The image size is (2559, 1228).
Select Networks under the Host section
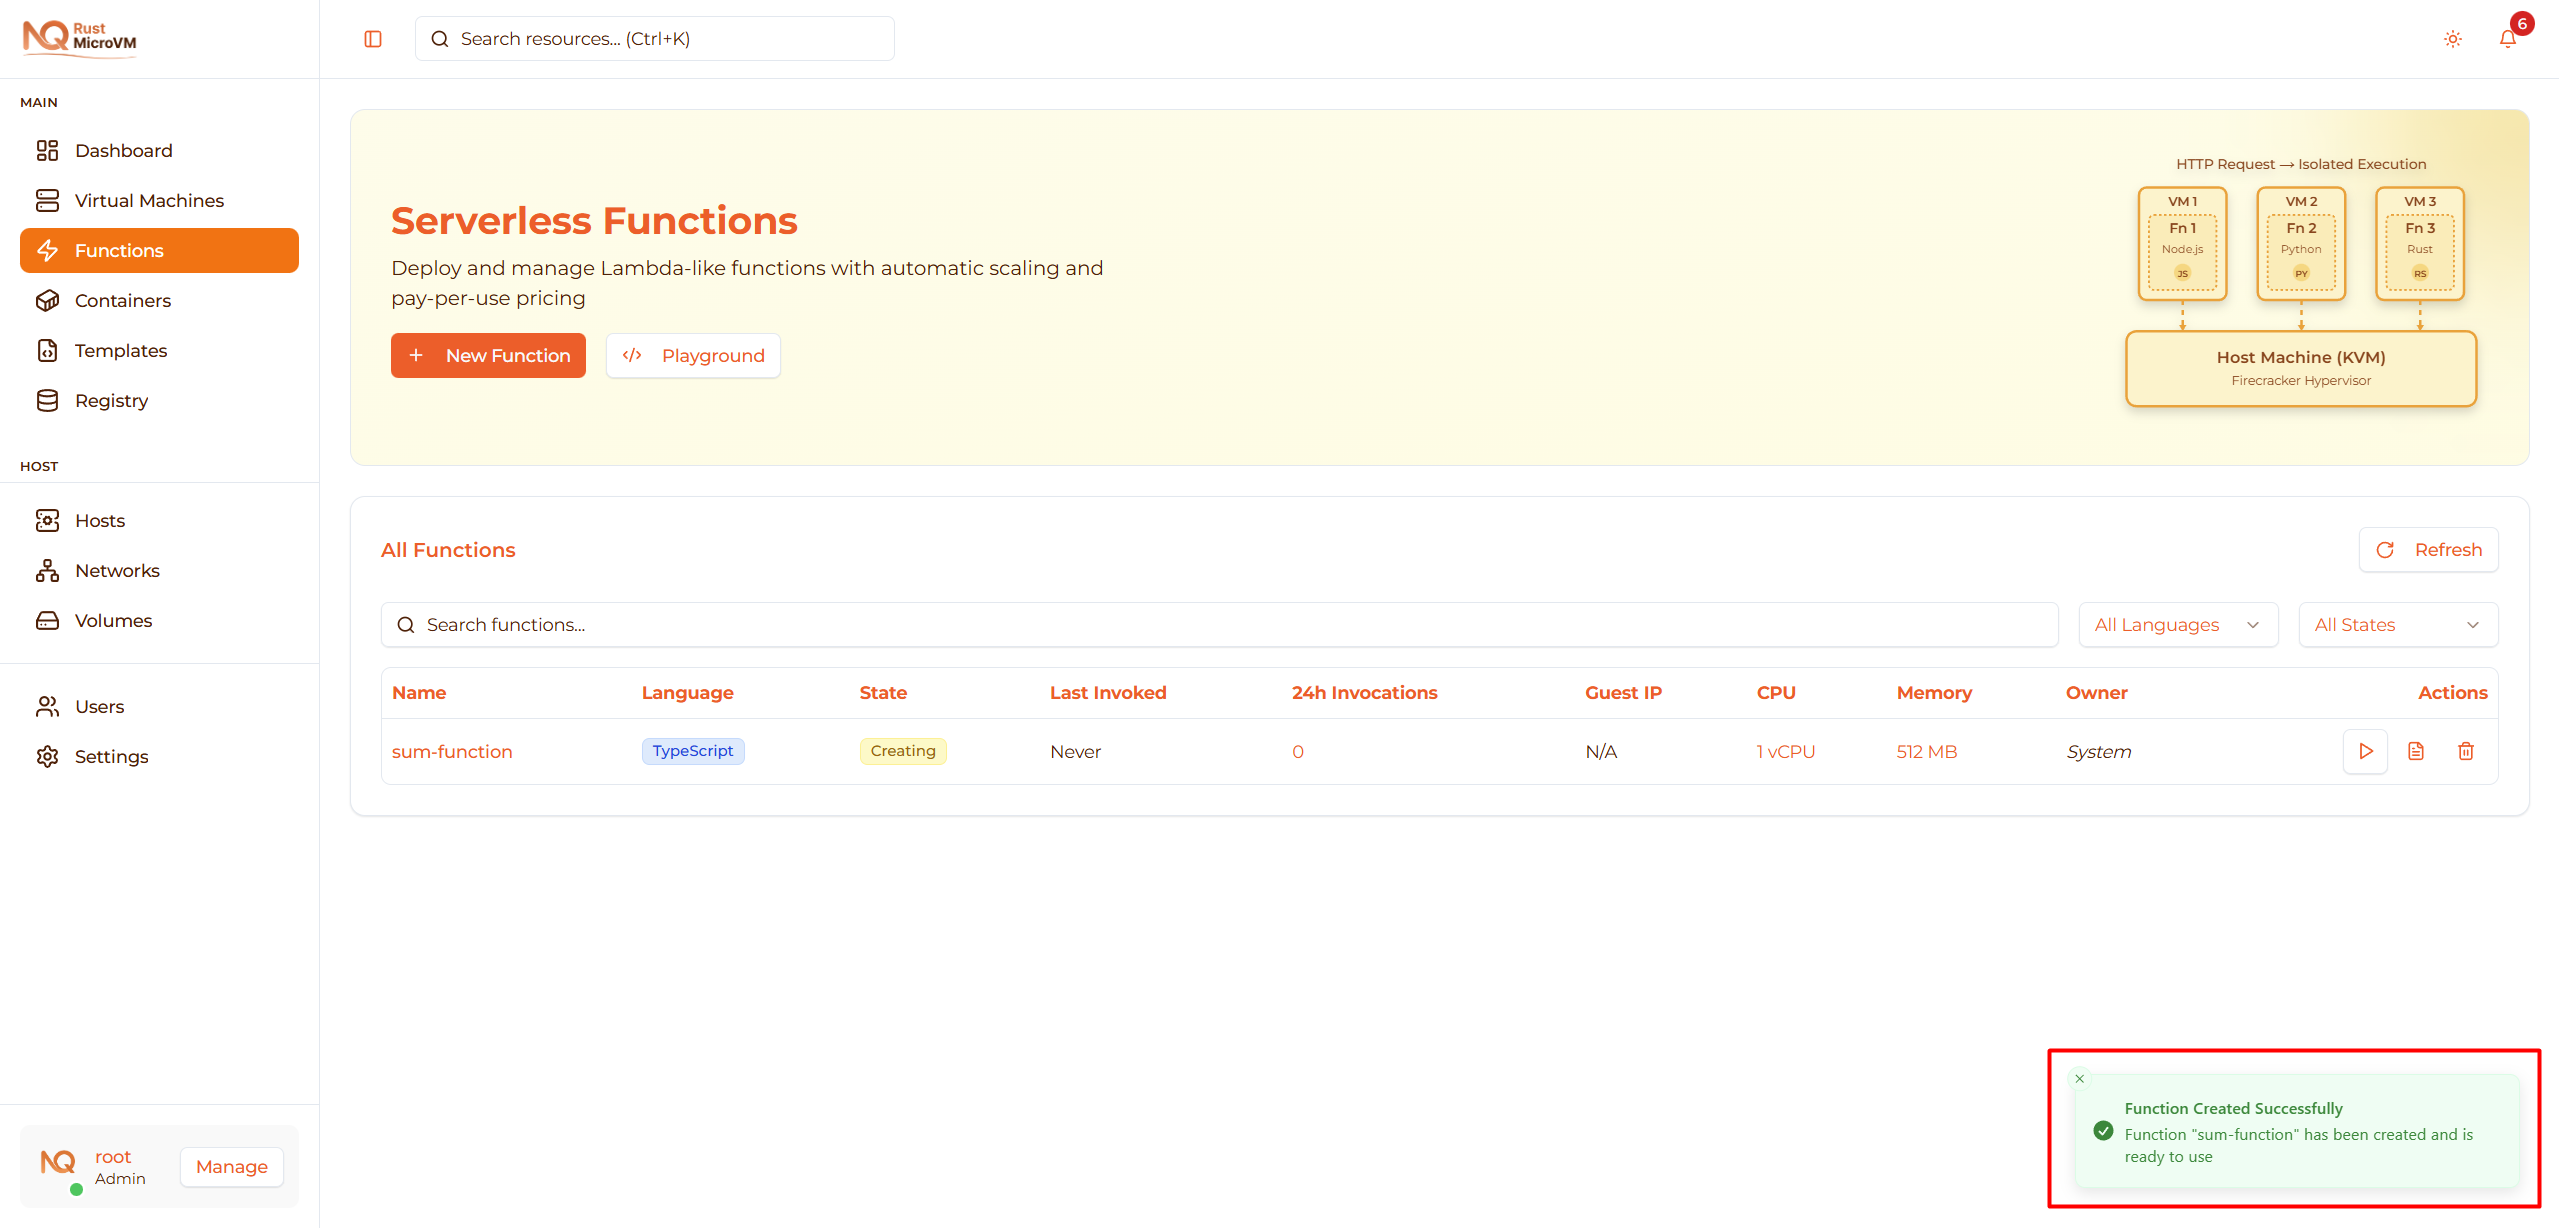[117, 570]
